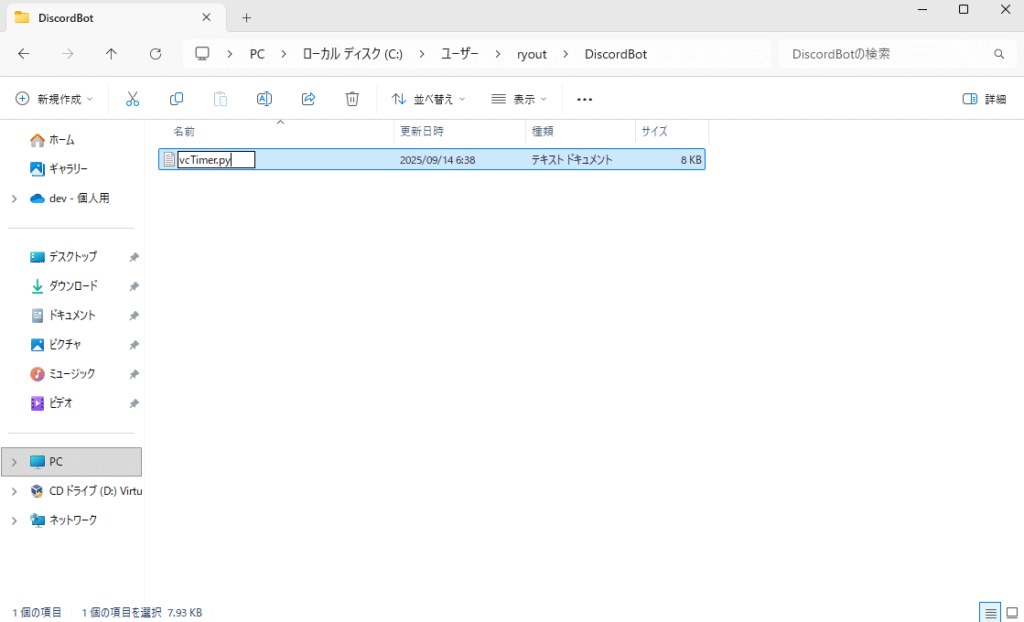
Task: Open the 表示 view dropdown
Action: tap(520, 99)
